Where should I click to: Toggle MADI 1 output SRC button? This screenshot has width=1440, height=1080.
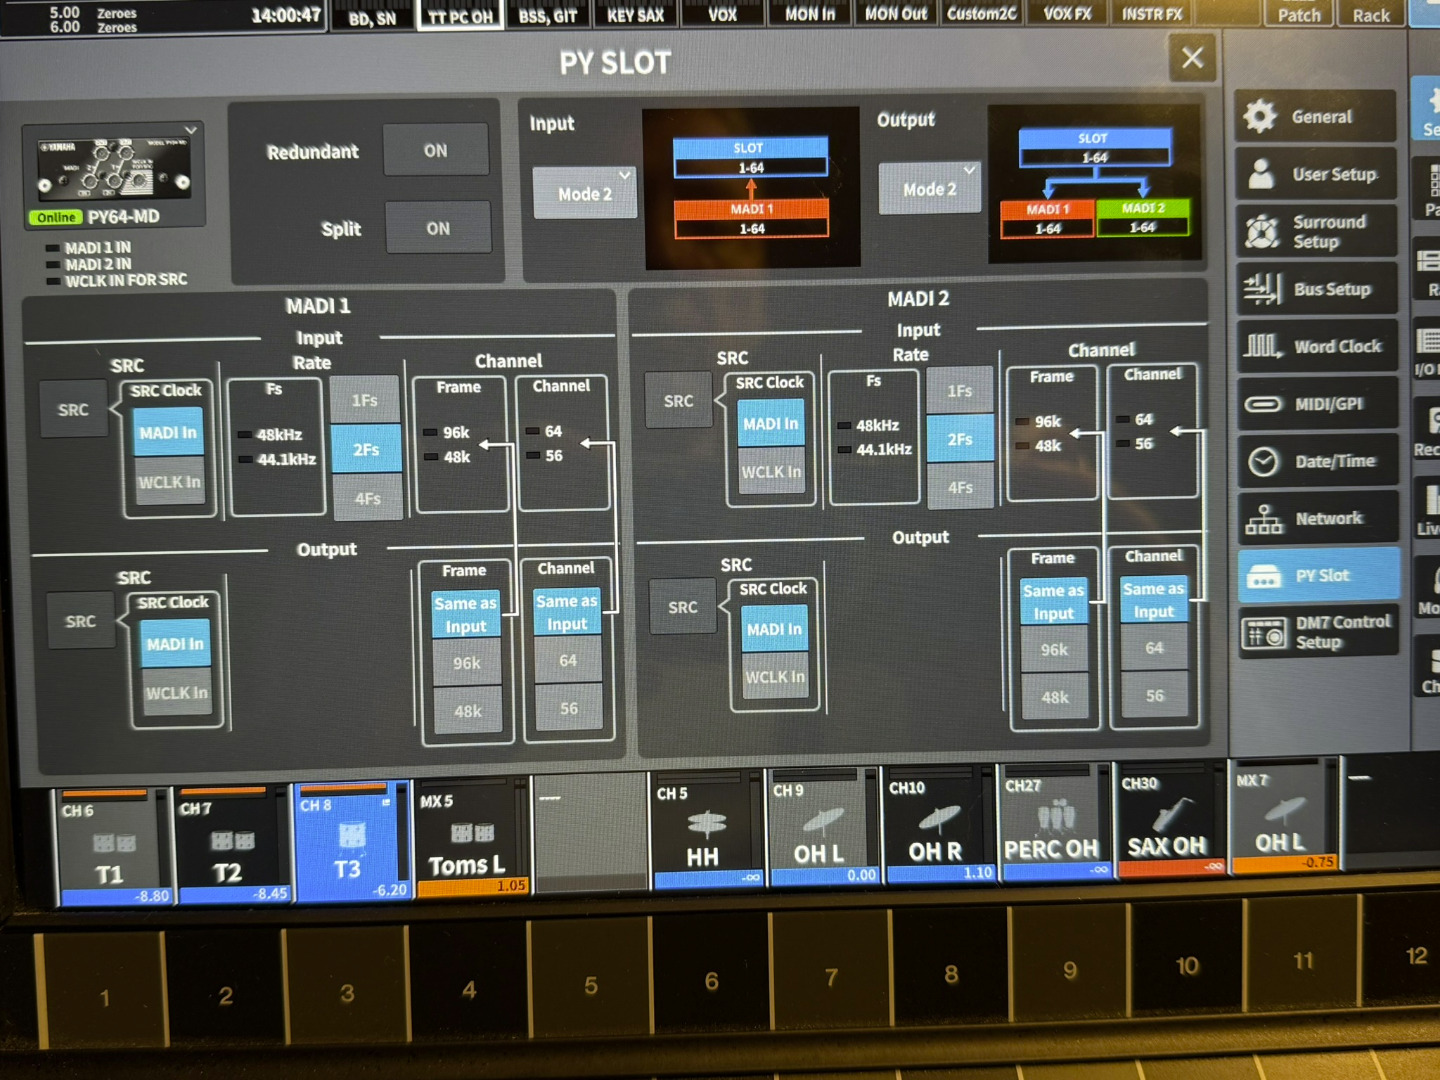[80, 621]
